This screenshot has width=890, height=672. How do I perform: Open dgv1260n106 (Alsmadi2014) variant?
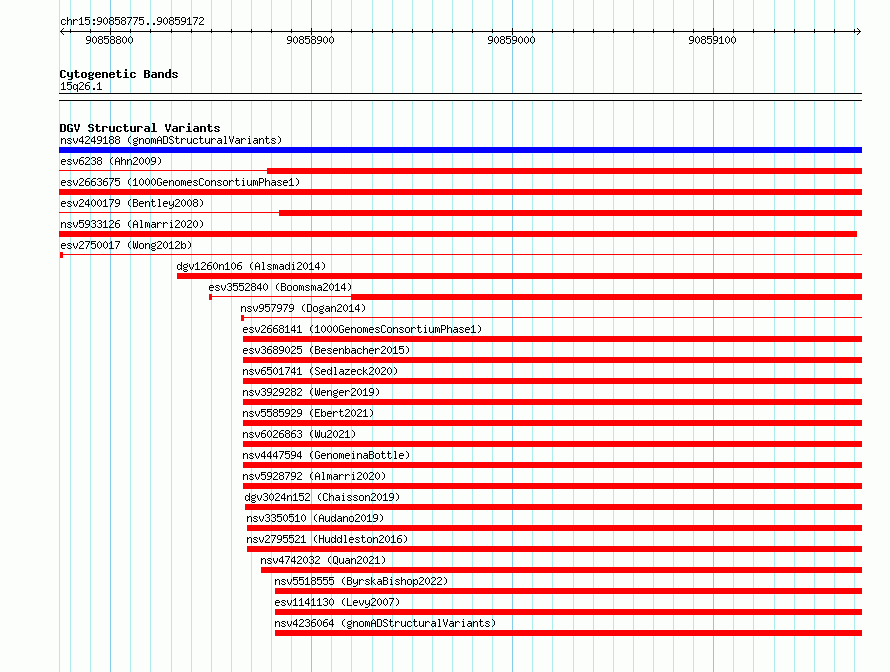point(251,266)
